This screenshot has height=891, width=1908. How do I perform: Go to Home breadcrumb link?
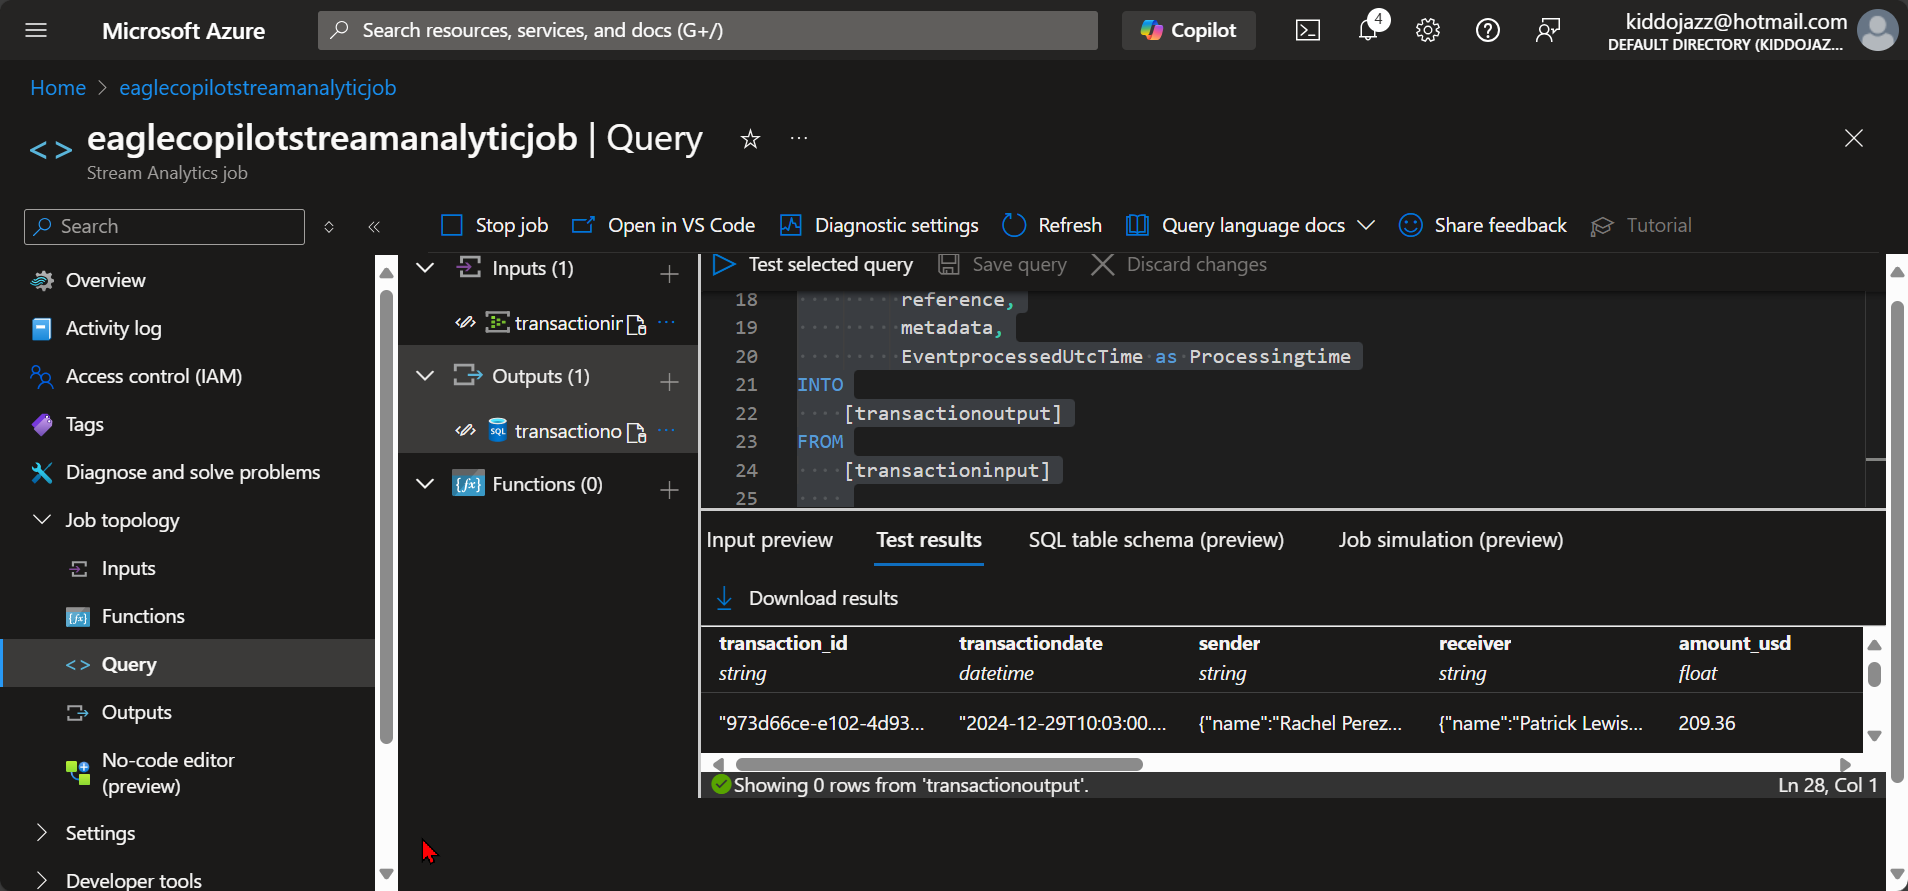click(58, 88)
